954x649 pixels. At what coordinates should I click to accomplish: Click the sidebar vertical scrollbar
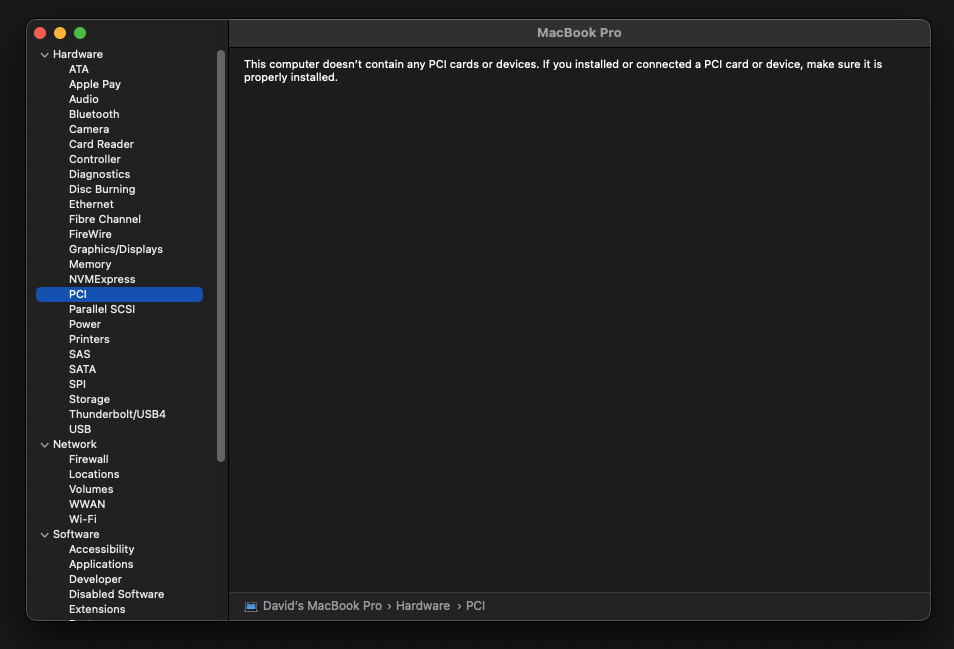(221, 256)
